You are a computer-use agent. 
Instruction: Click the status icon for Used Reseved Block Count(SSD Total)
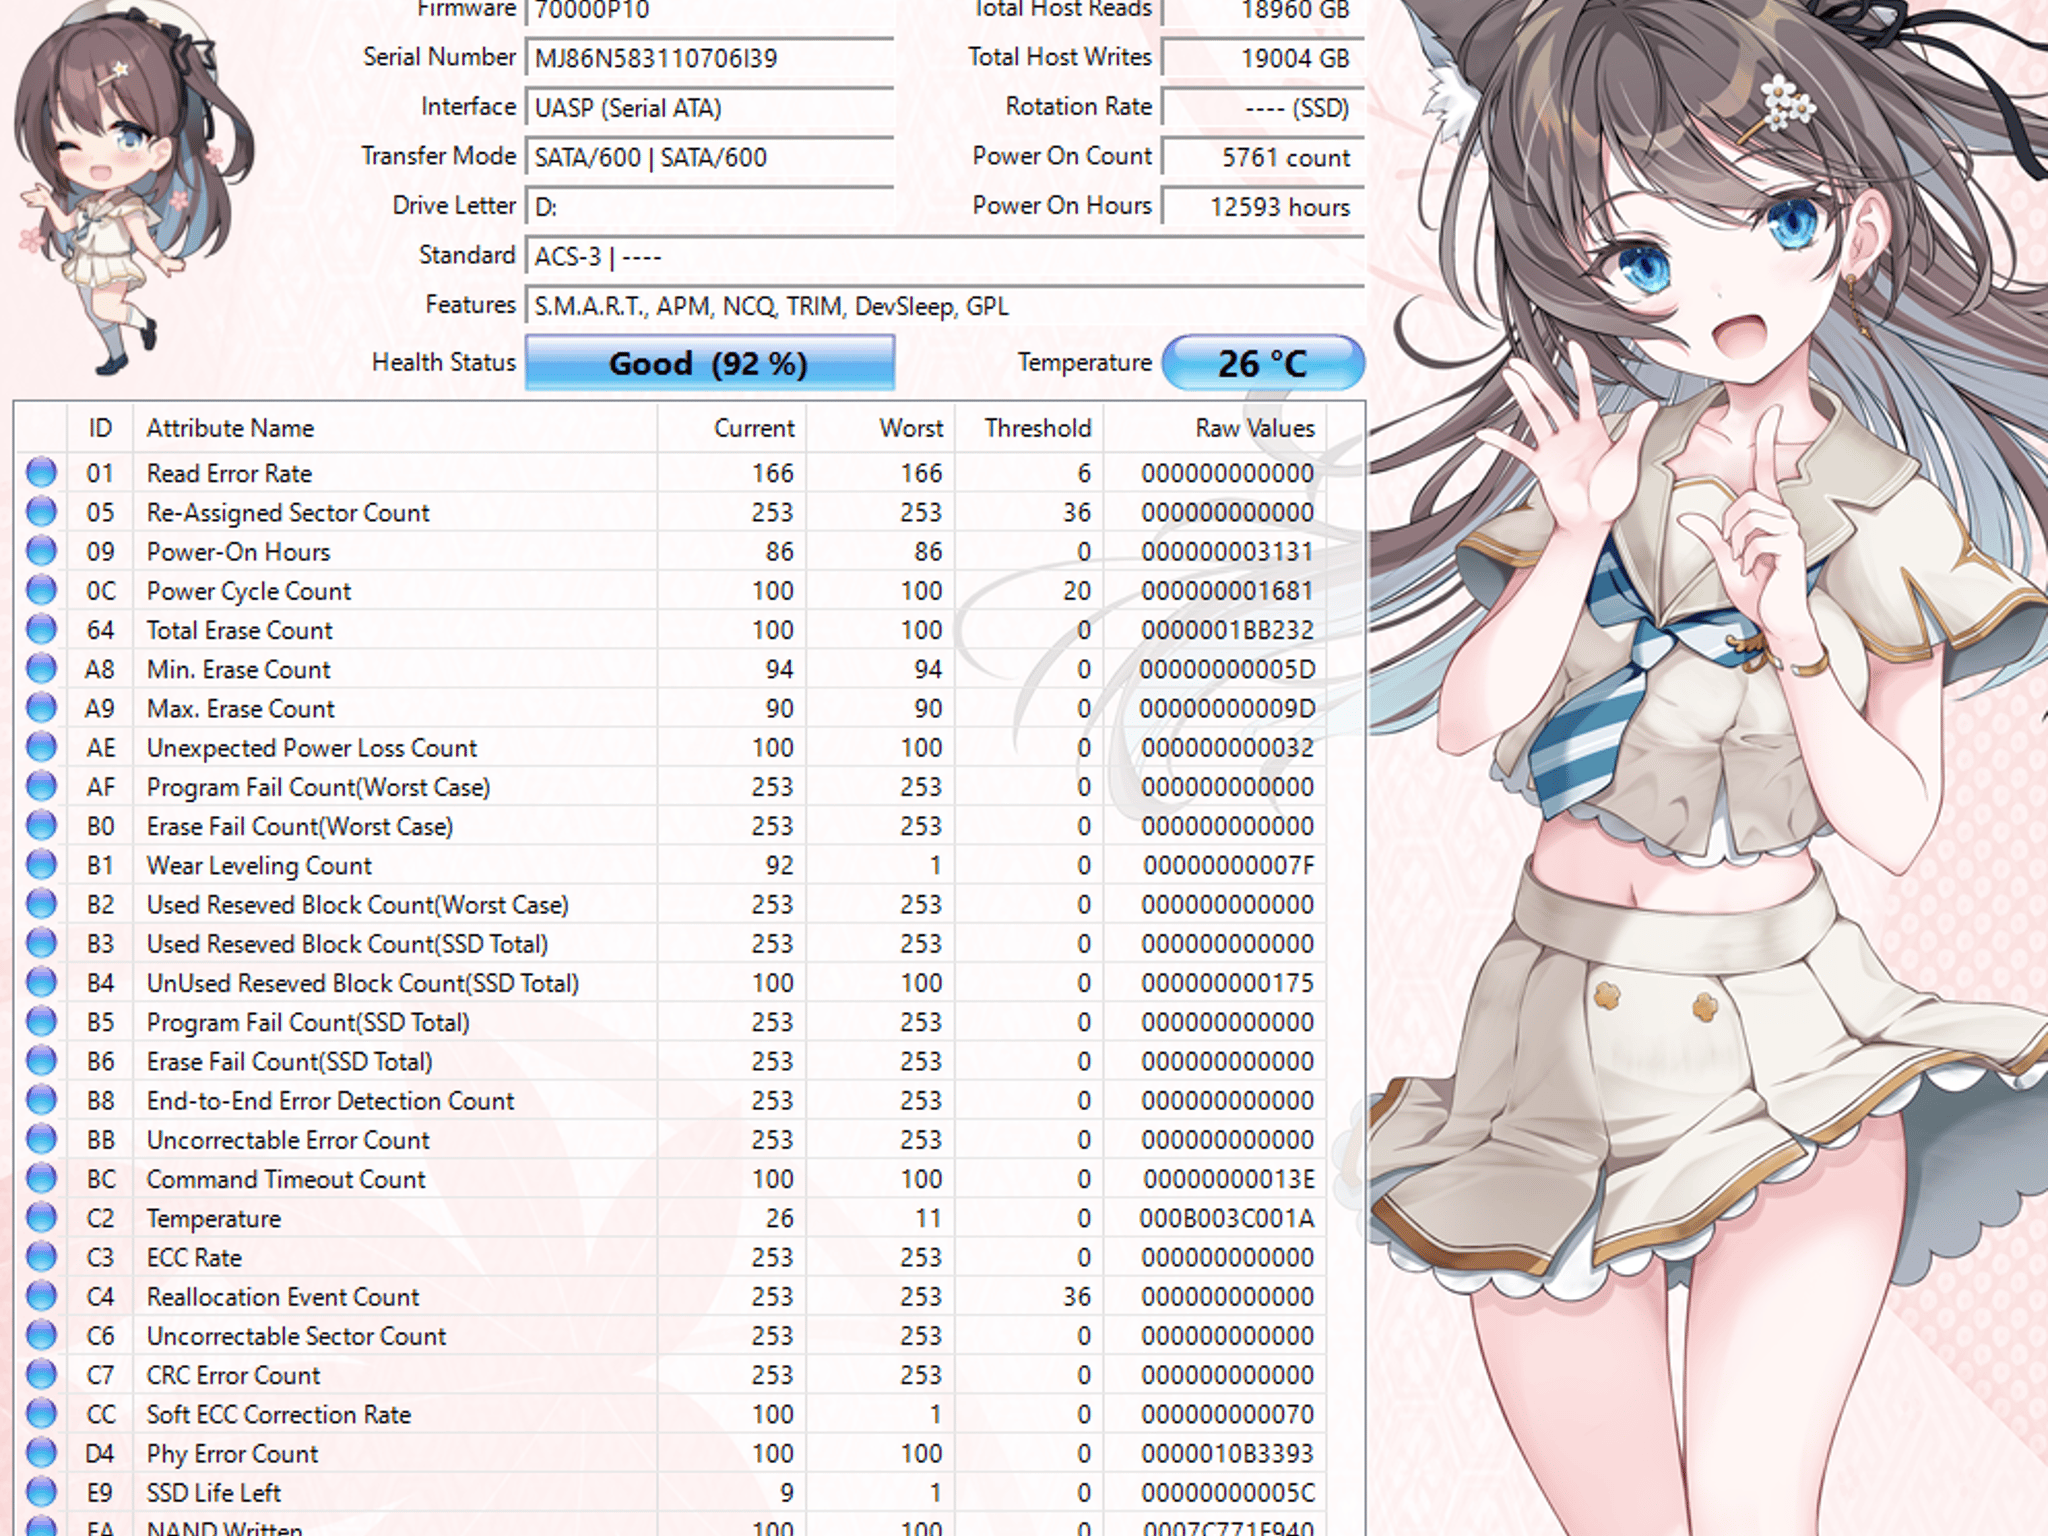pyautogui.click(x=41, y=942)
